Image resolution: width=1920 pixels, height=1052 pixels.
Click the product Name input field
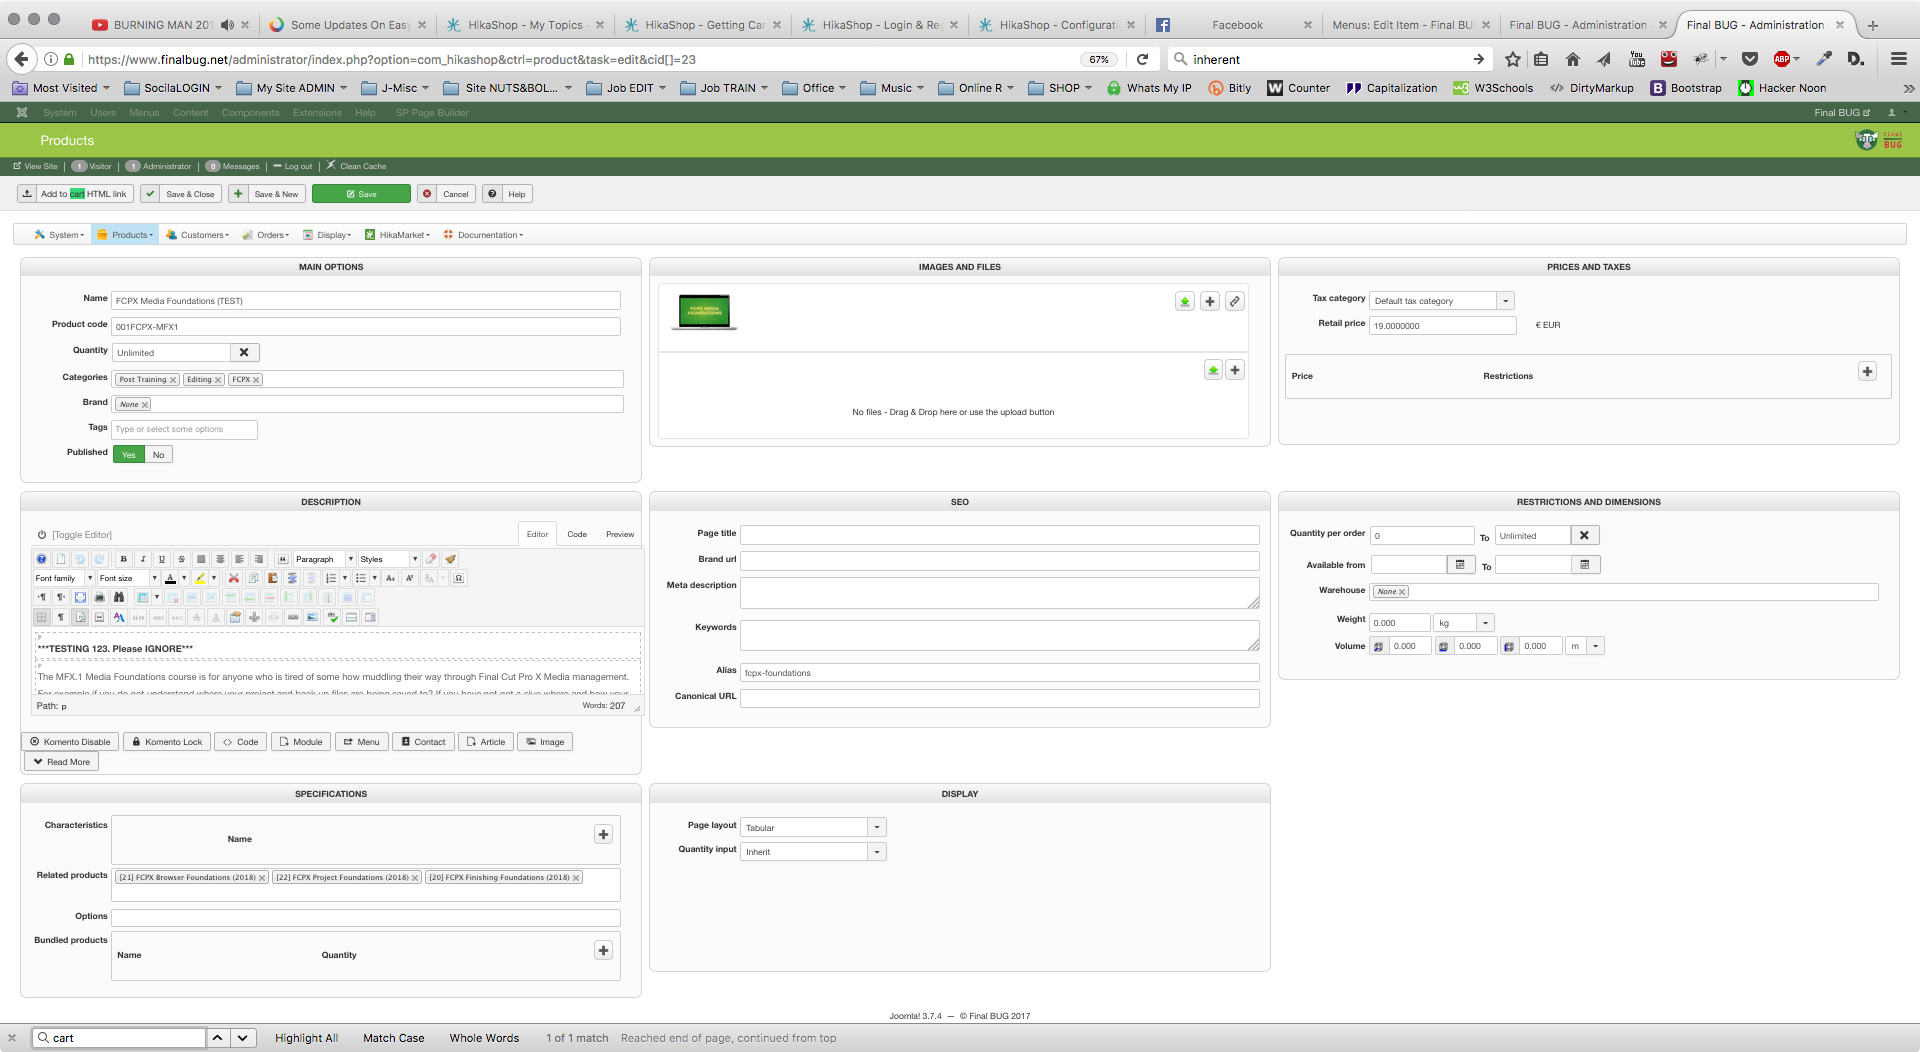point(366,301)
